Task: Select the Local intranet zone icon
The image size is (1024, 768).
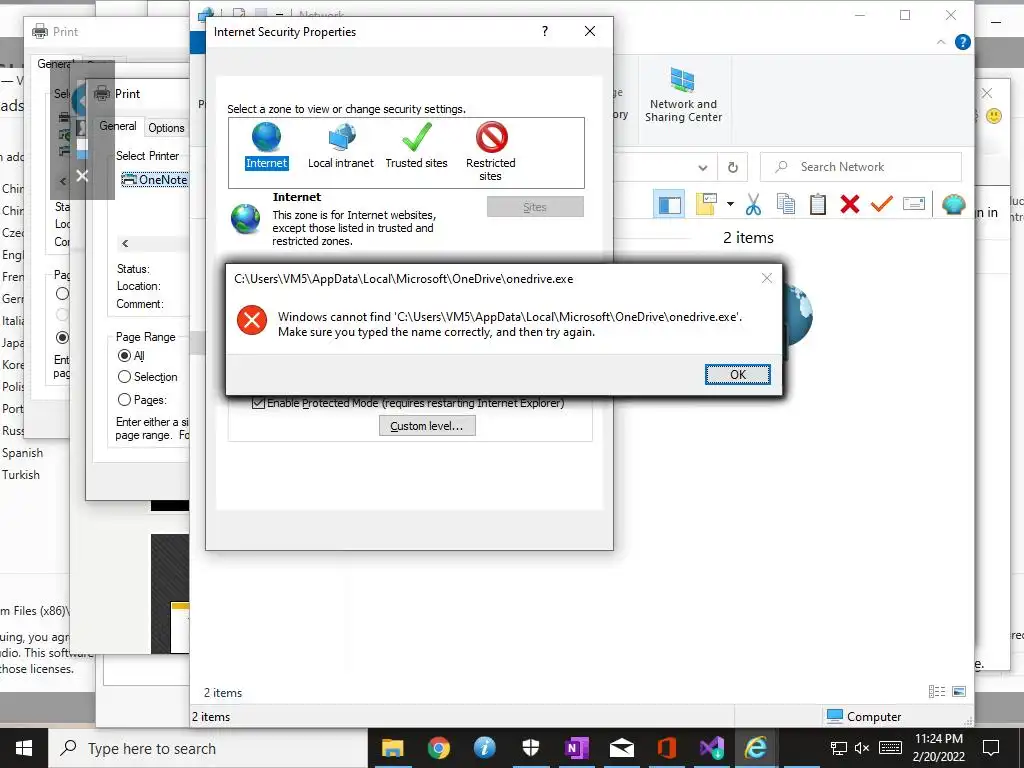Action: pyautogui.click(x=341, y=146)
